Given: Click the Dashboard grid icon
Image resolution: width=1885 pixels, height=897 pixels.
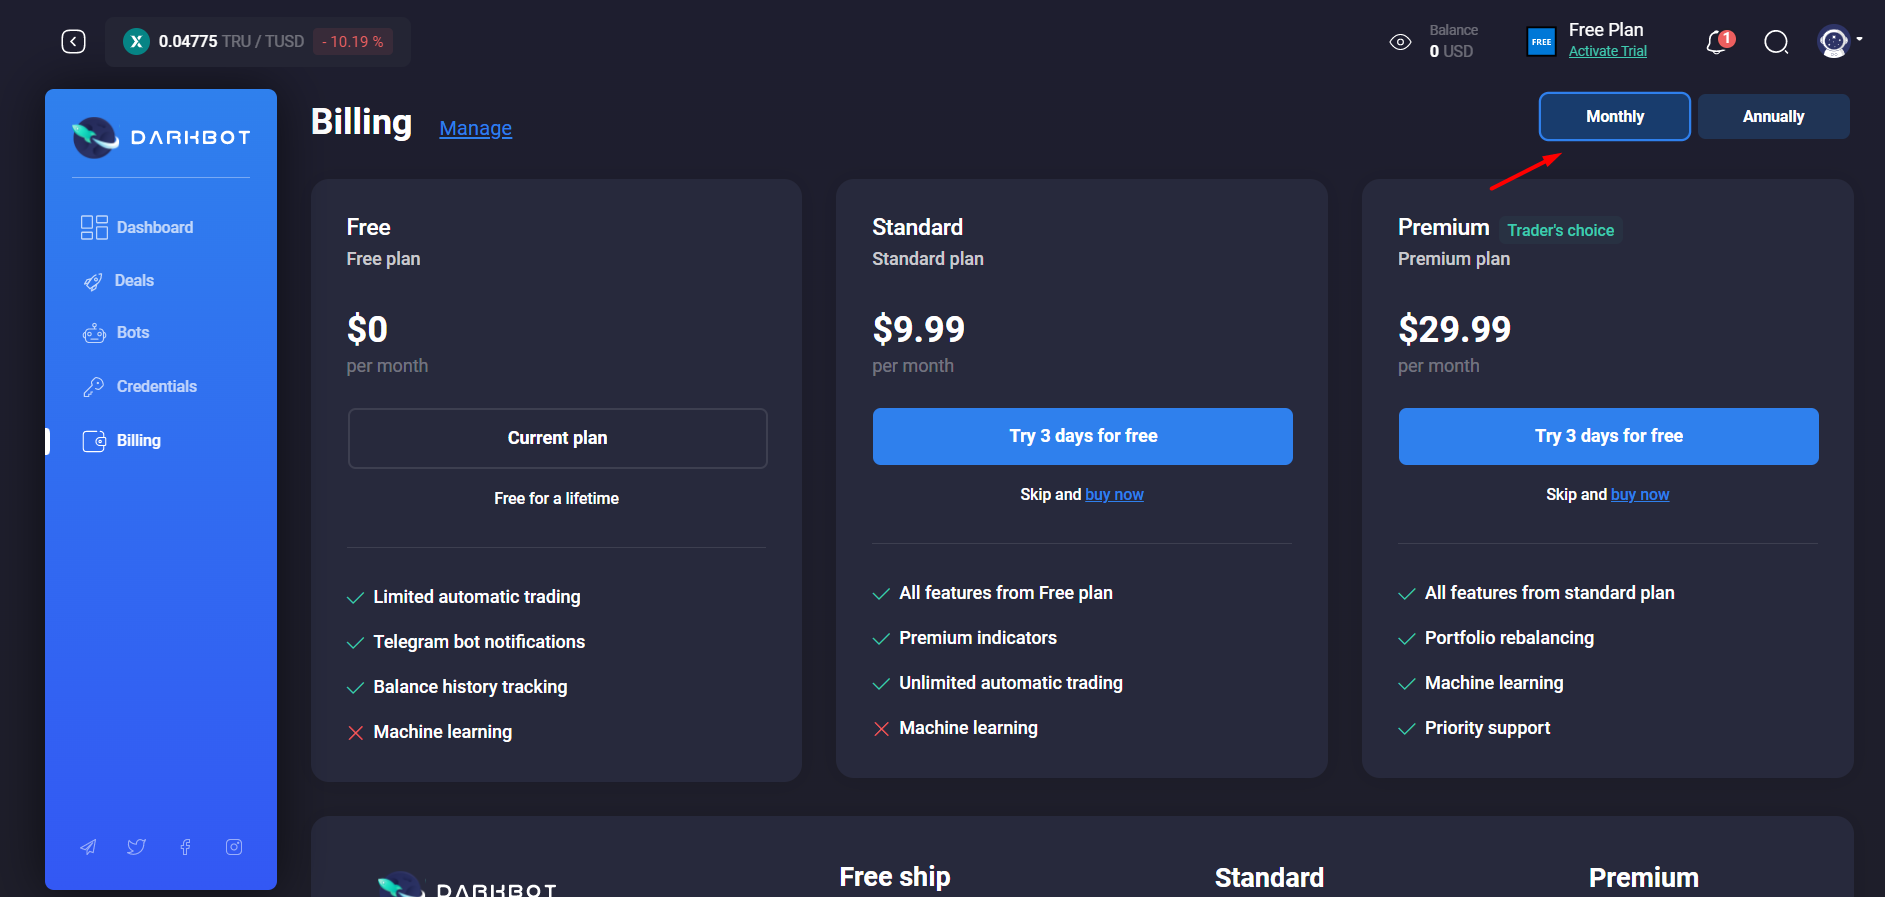Looking at the screenshot, I should point(94,227).
